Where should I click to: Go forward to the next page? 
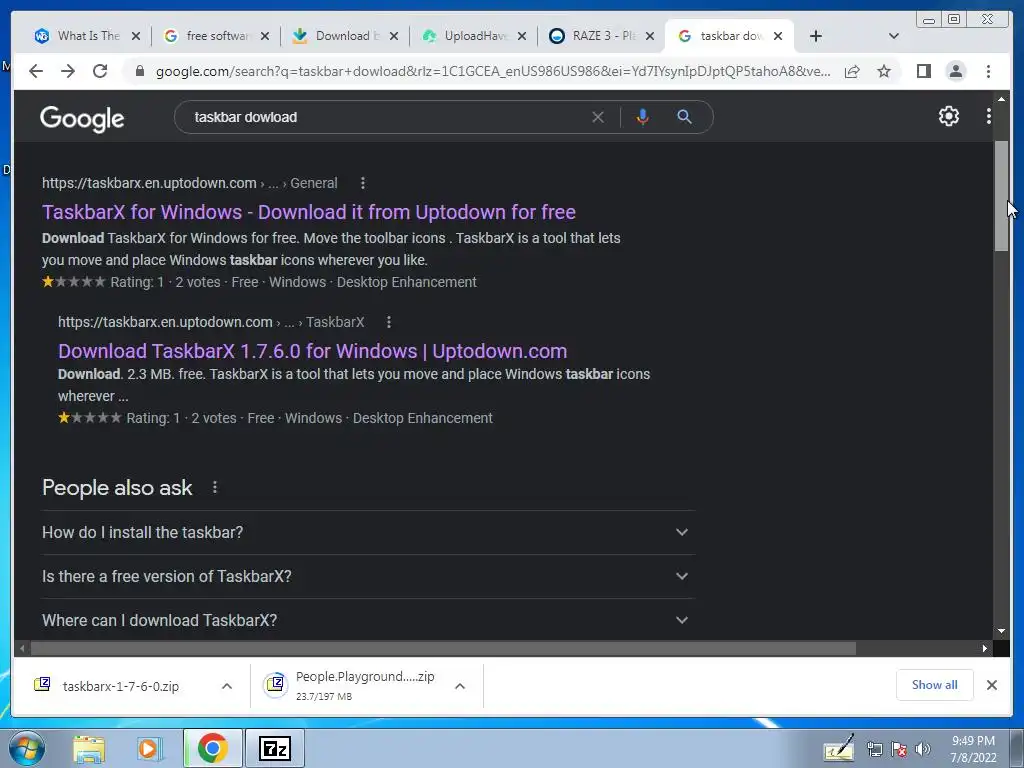point(68,71)
